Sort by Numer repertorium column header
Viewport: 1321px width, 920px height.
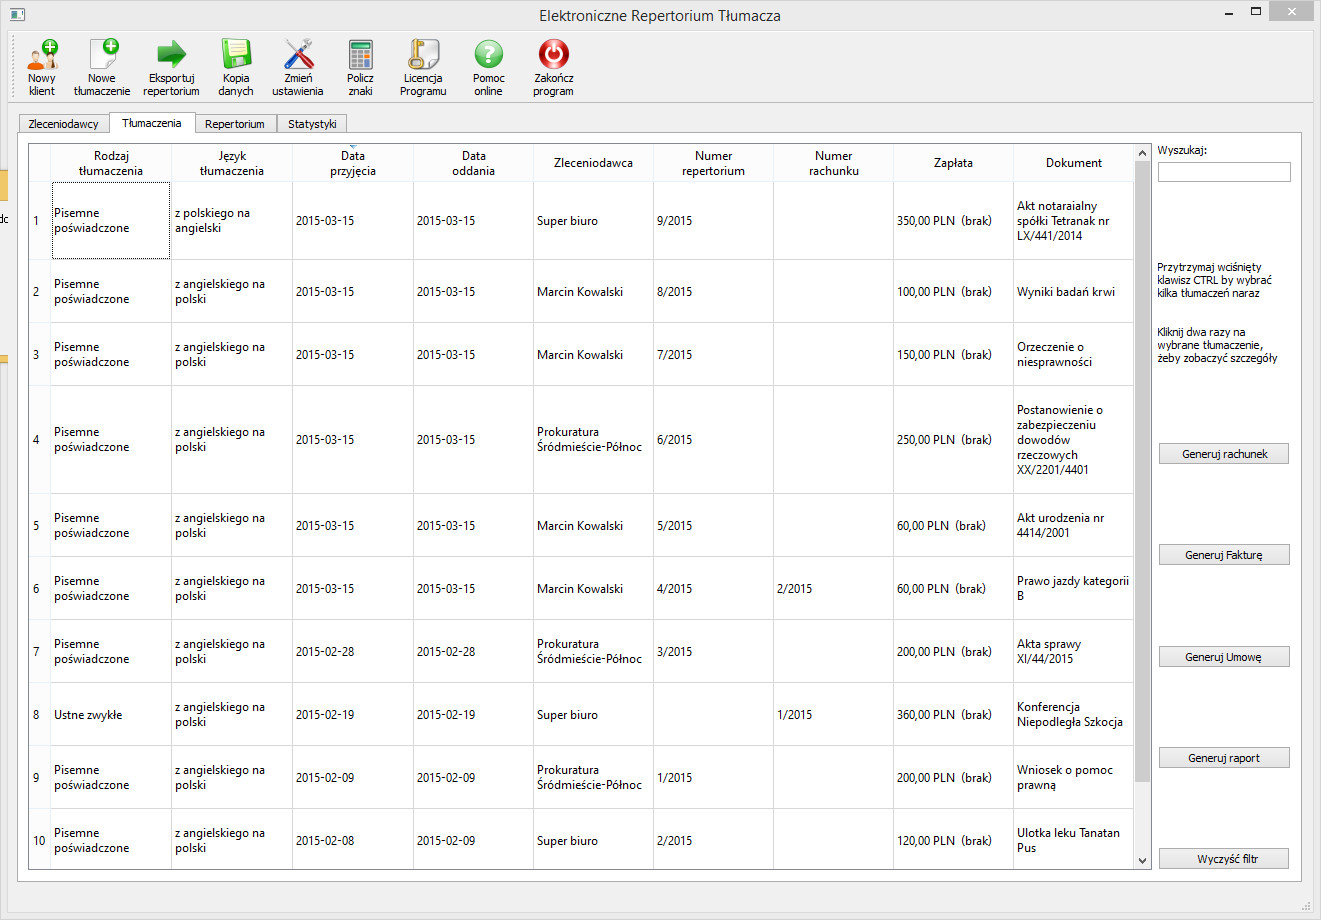713,163
